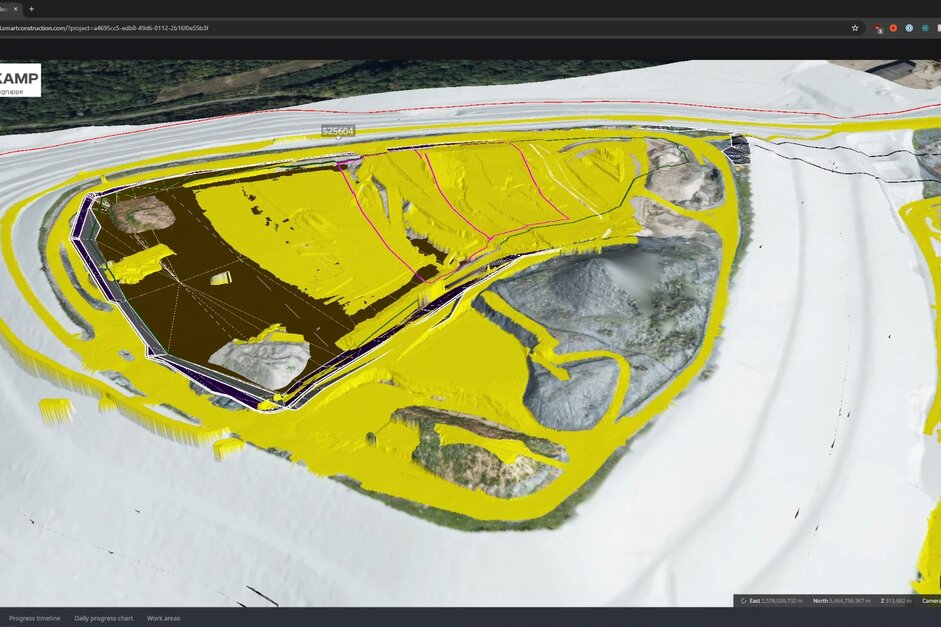This screenshot has width=941, height=627.
Task: Select the Work areas tab
Action: point(163,618)
